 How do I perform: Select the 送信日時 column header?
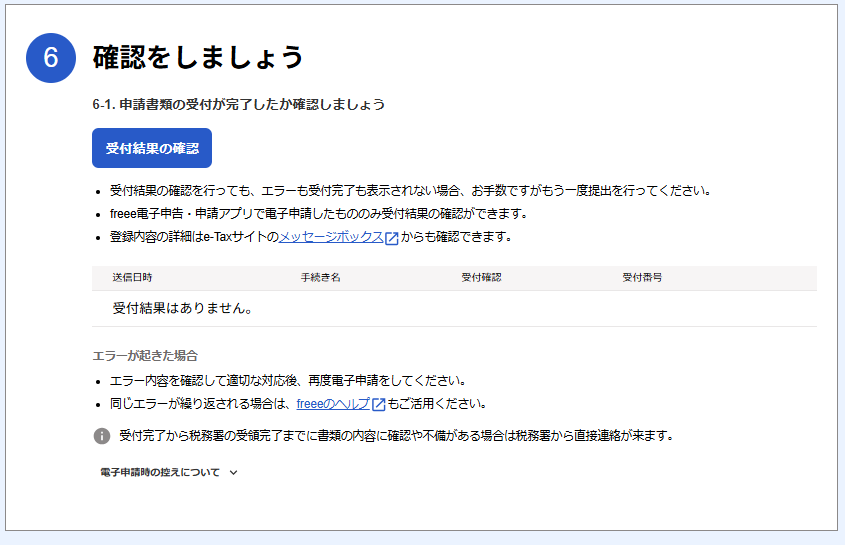(133, 278)
